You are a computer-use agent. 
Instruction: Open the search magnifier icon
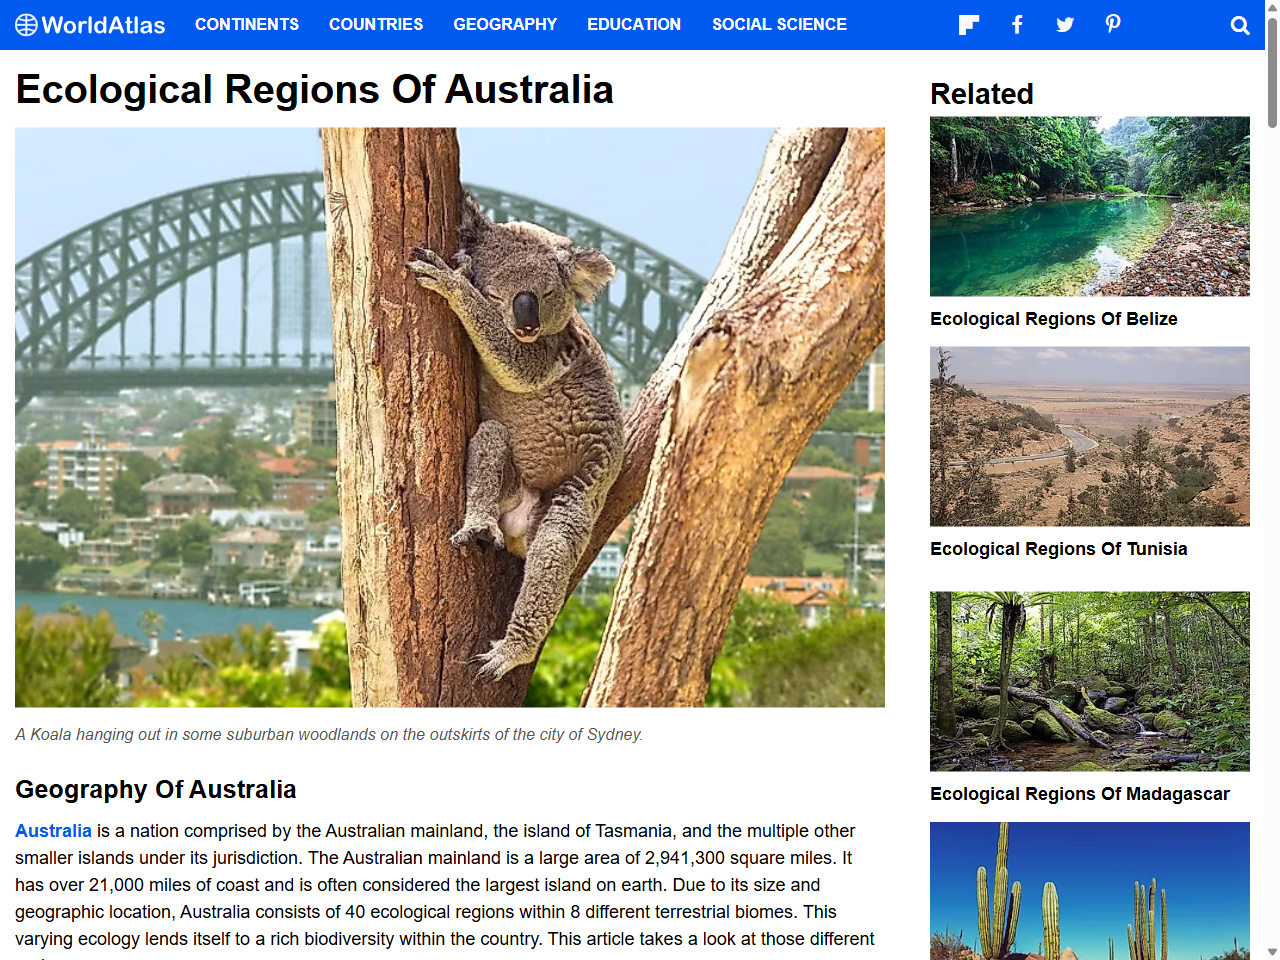click(x=1239, y=25)
